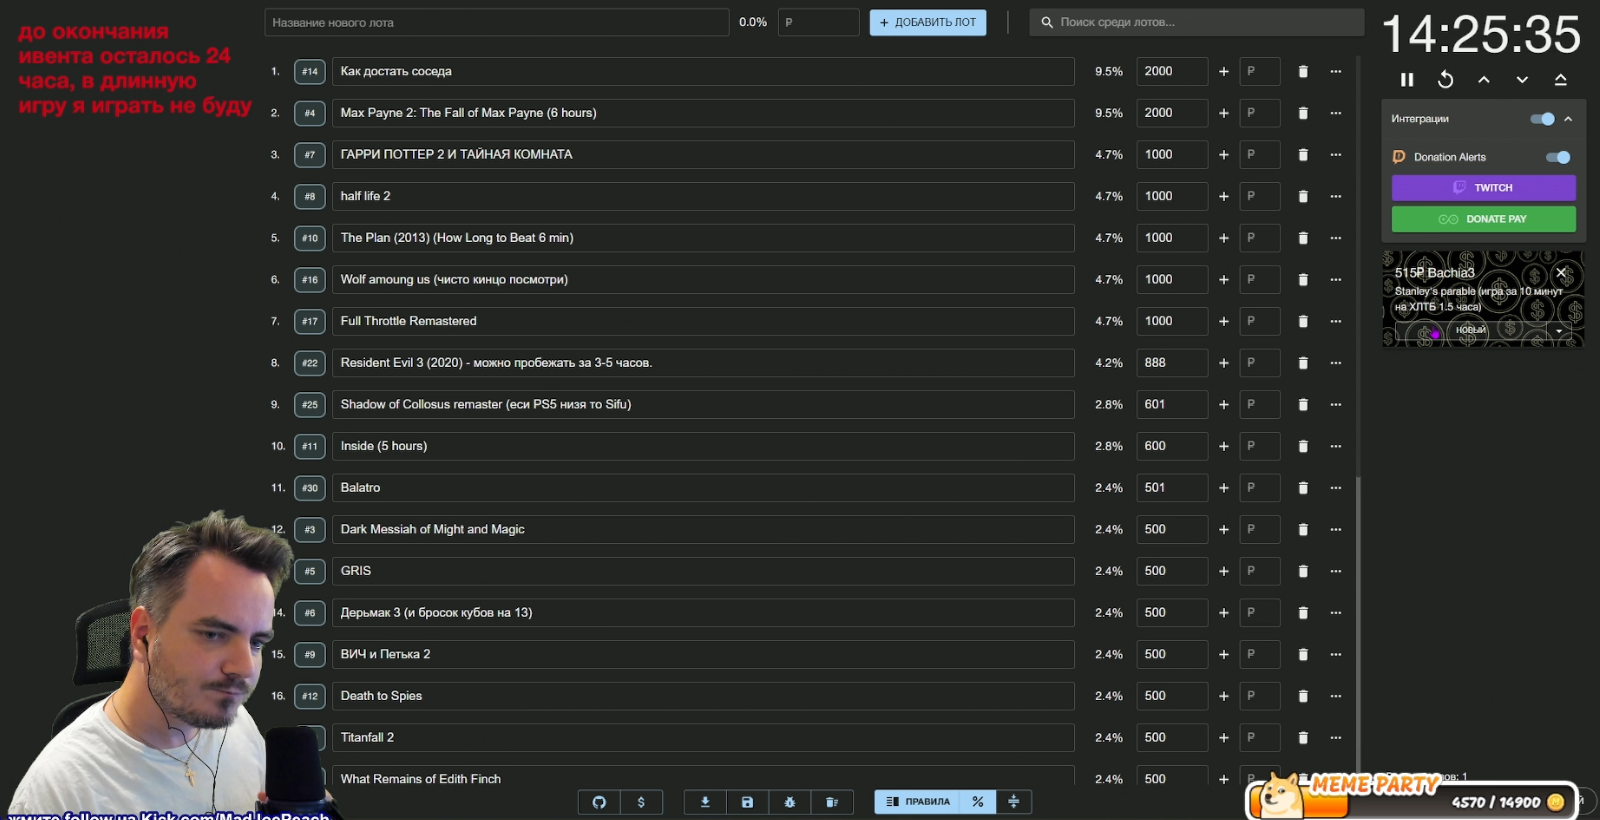Edit the 601 amount of Shadow of Collosus

click(1172, 405)
